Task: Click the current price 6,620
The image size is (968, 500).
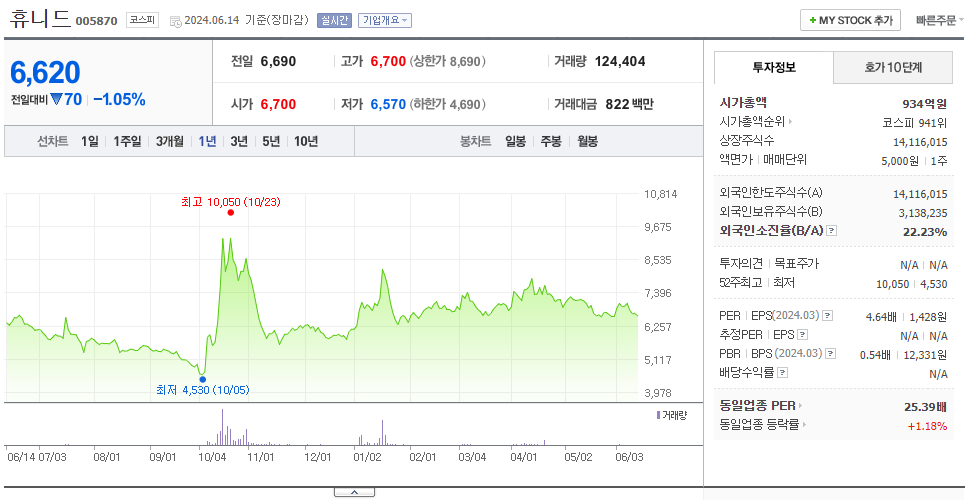Action: click(x=45, y=73)
